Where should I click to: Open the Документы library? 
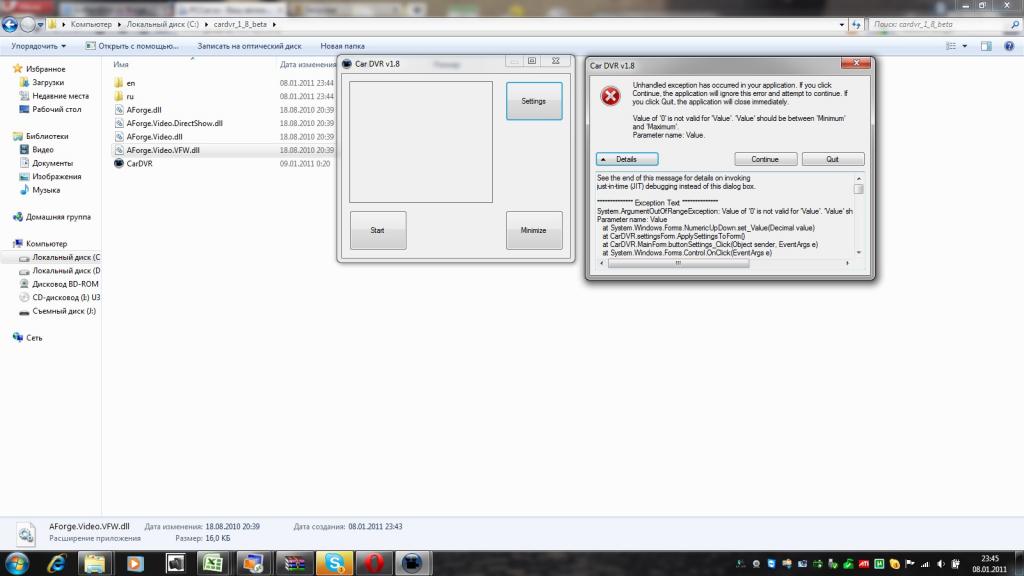coord(52,163)
